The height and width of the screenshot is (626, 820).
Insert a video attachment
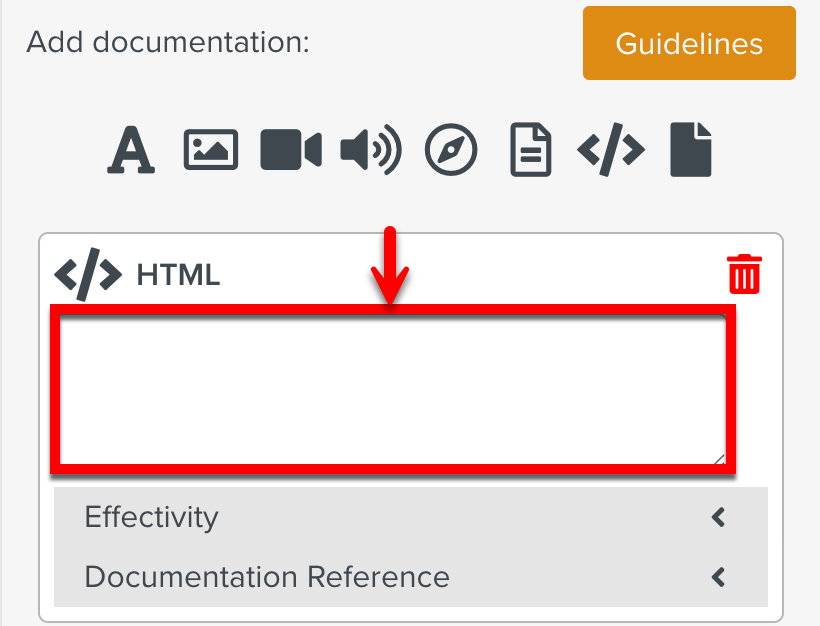(x=290, y=149)
